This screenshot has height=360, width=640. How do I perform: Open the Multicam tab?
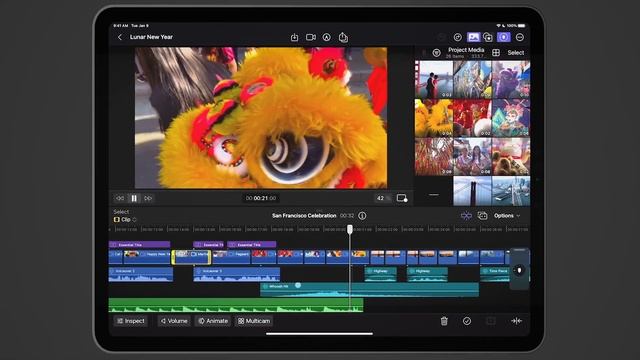[254, 321]
